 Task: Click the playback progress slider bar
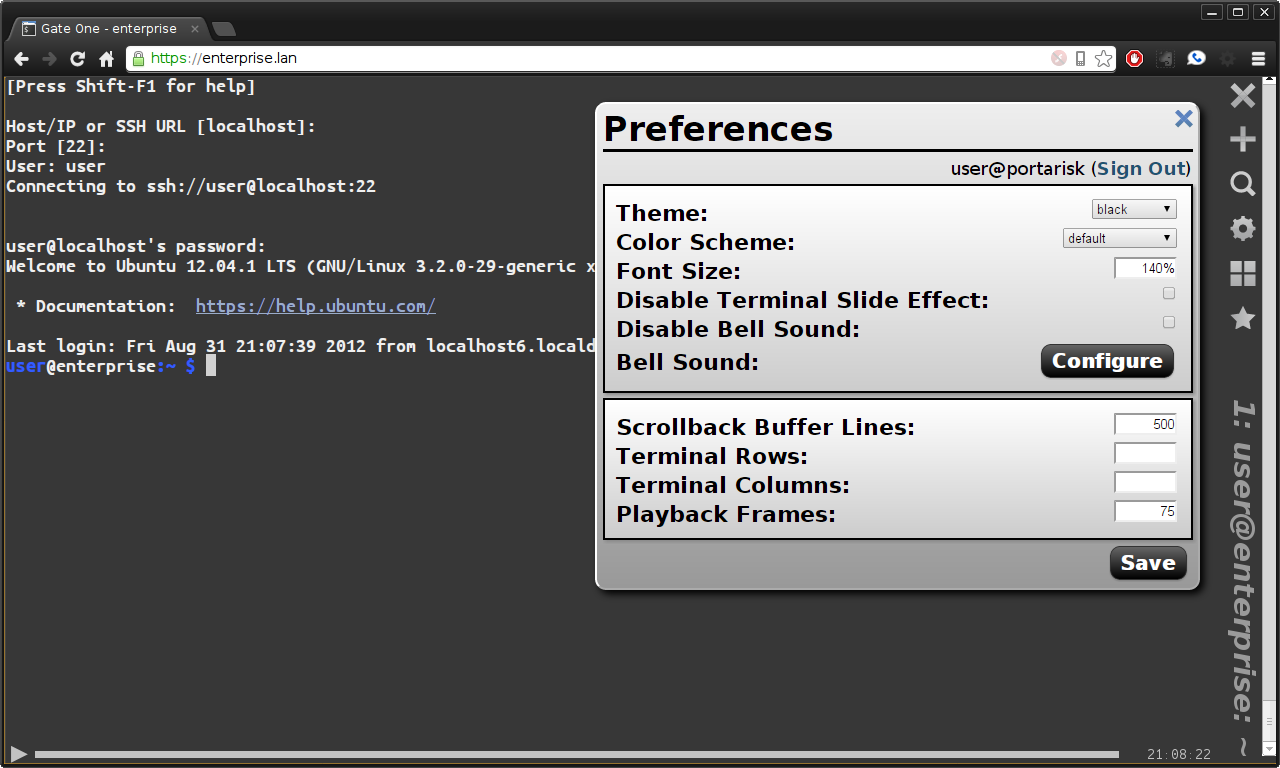click(576, 754)
